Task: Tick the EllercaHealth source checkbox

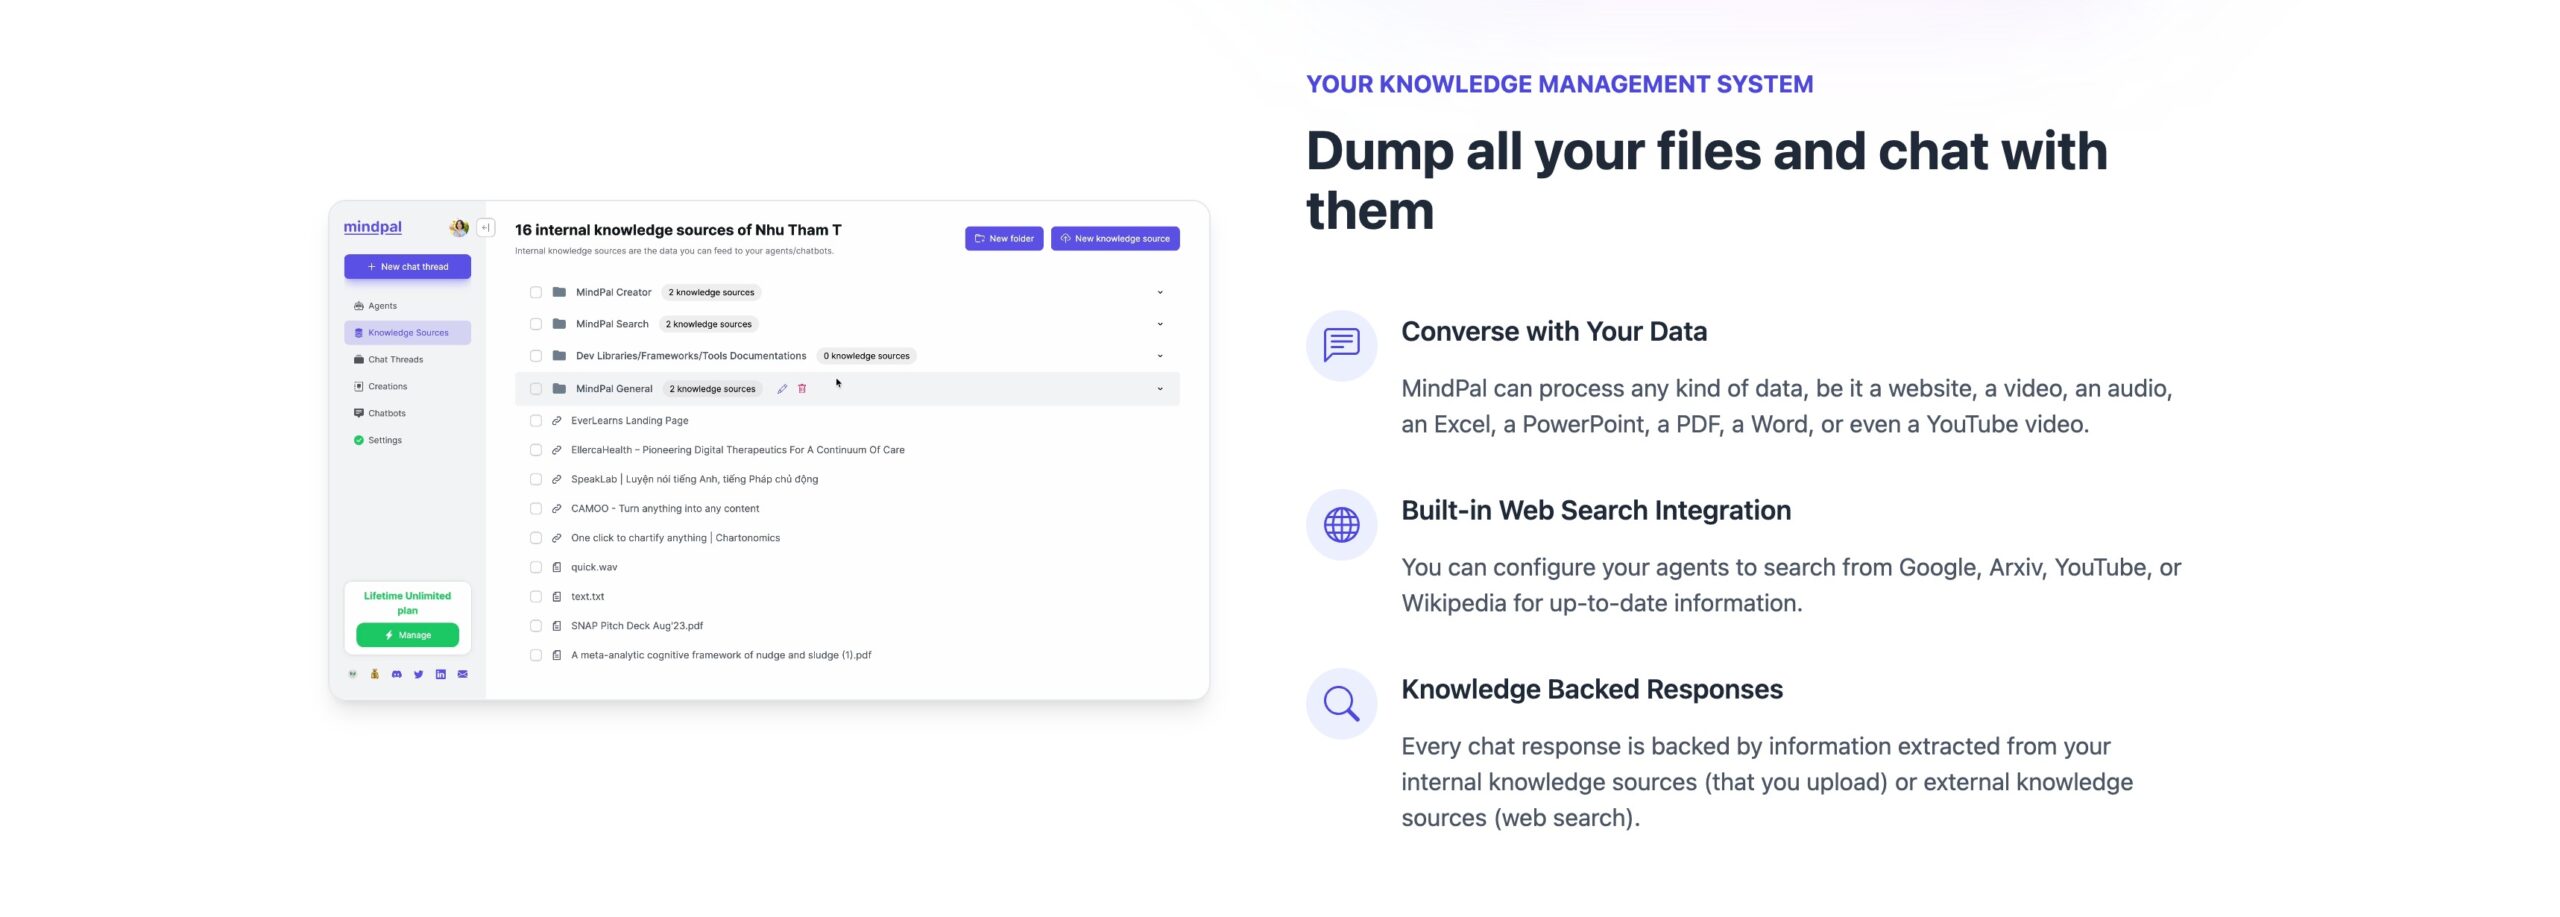Action: (x=536, y=451)
